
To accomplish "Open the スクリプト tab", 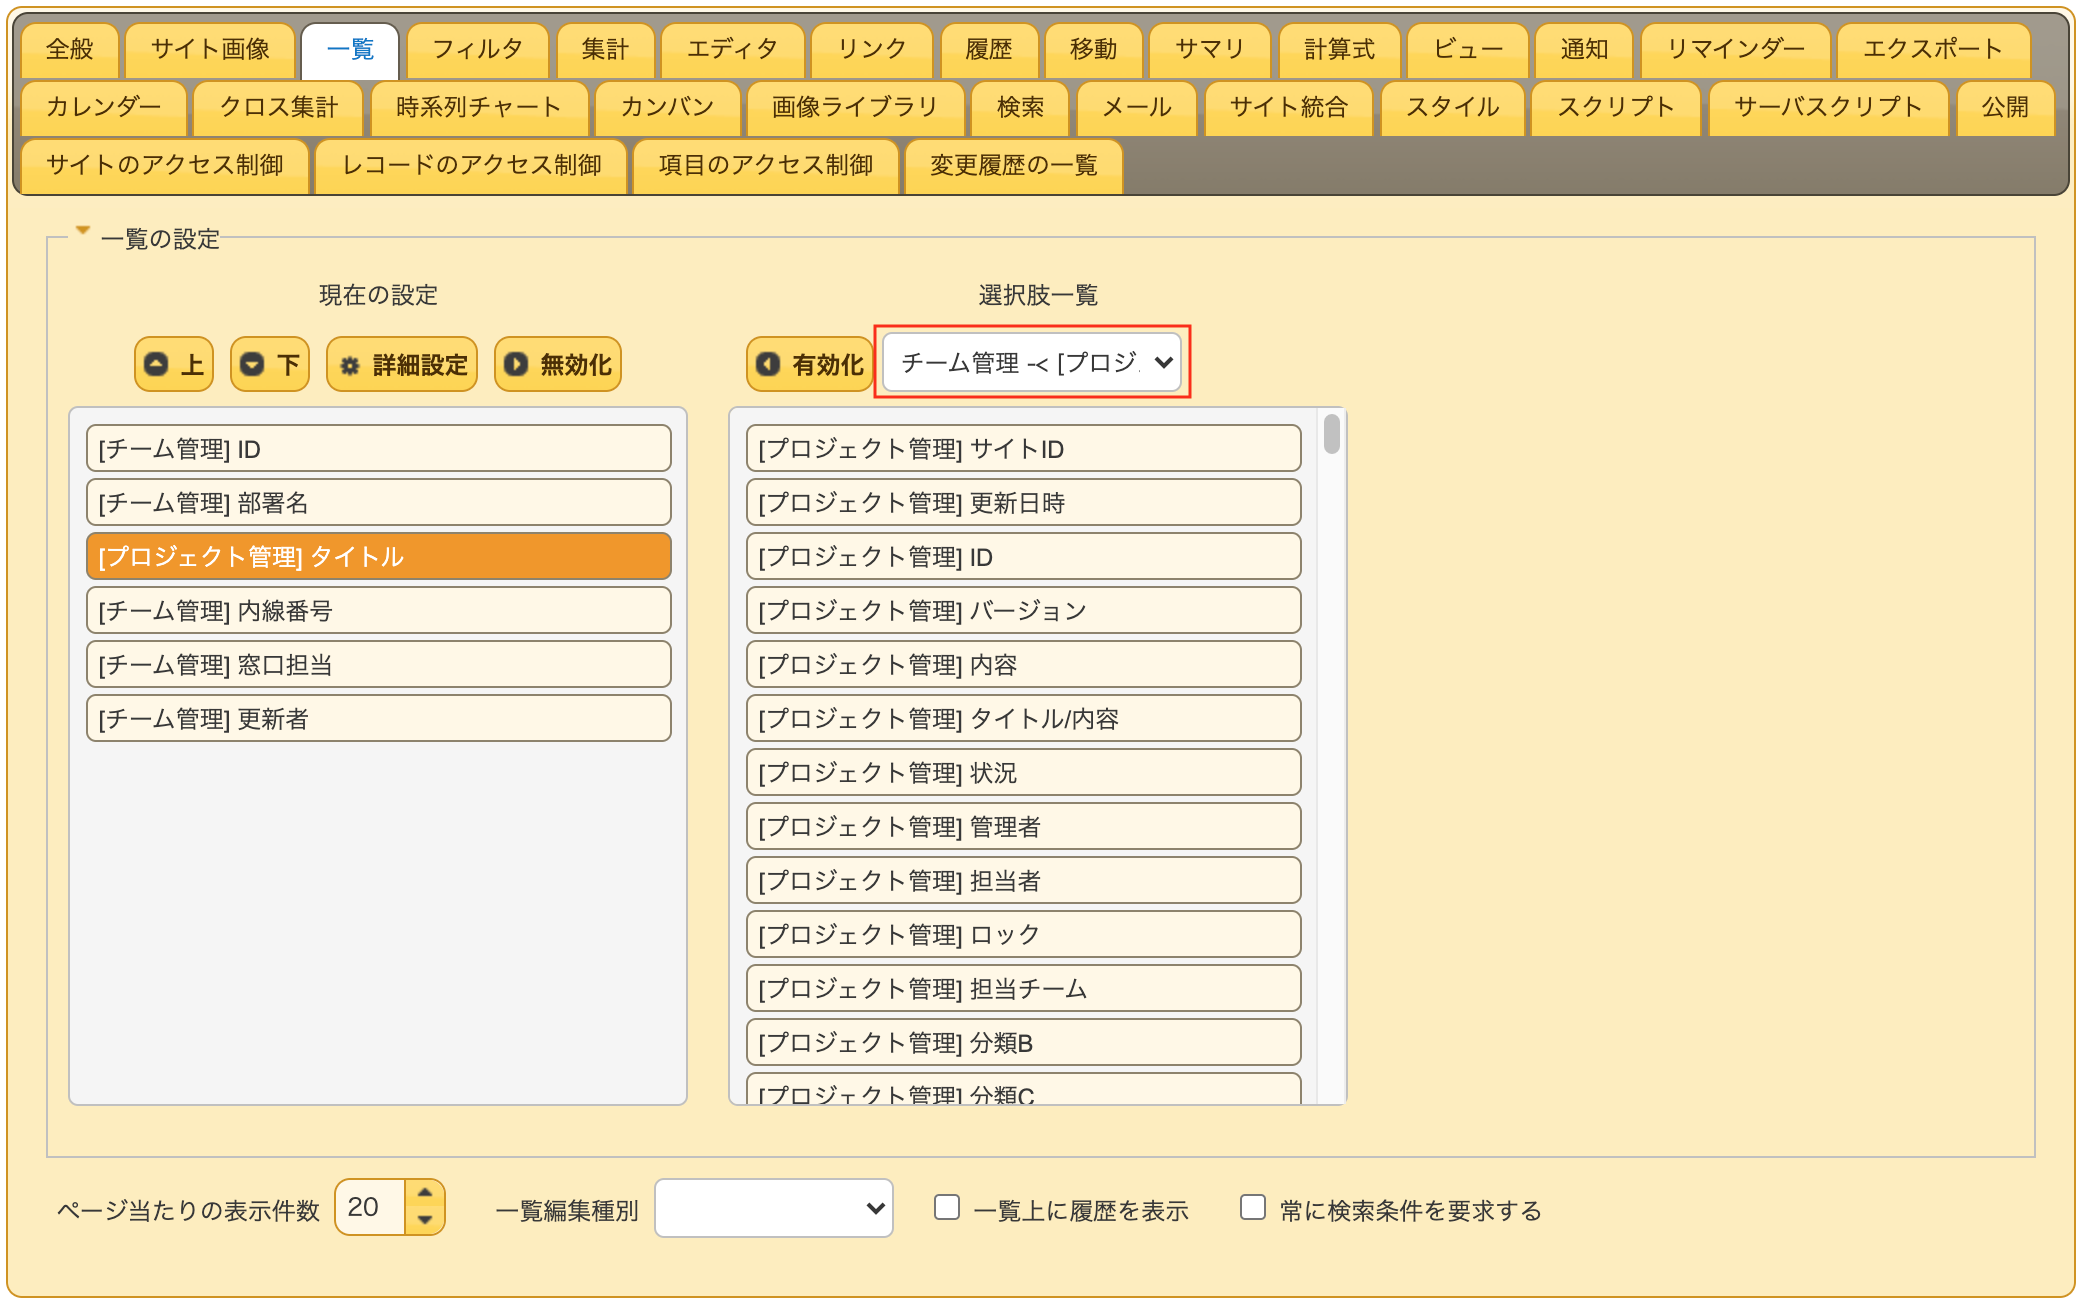I will [1616, 108].
